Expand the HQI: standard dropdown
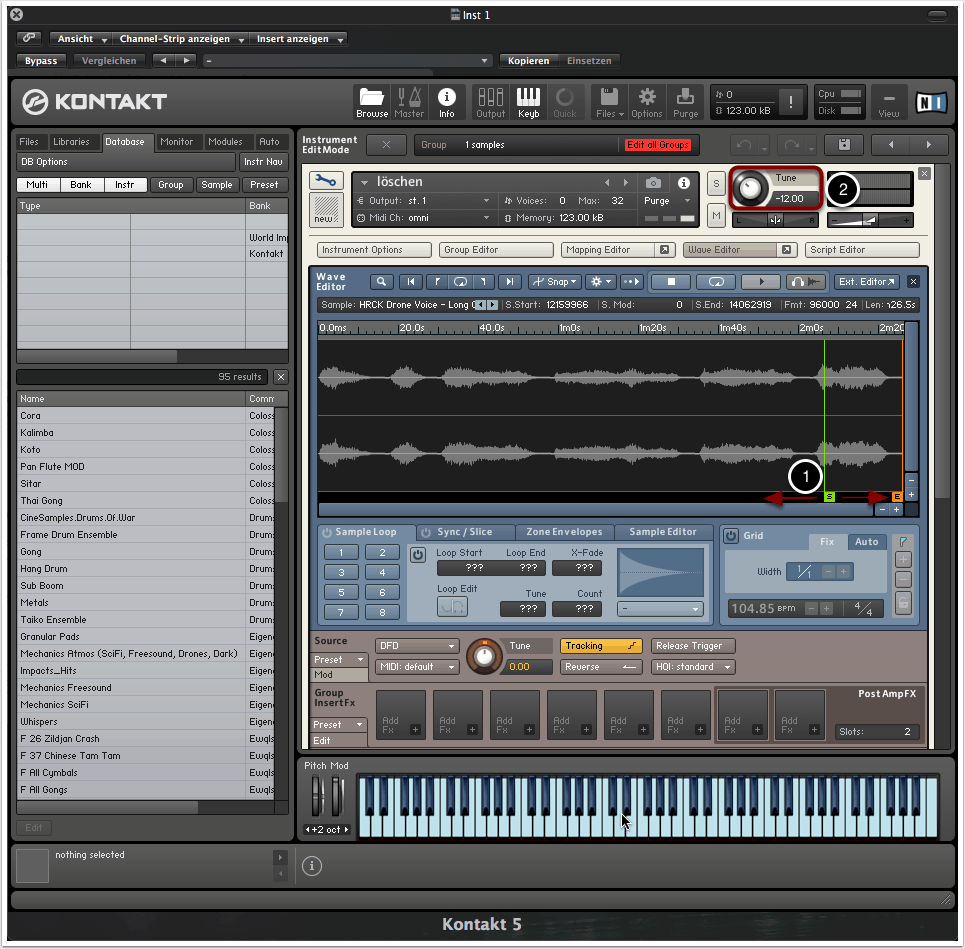Screen dimensions: 965x949 click(x=693, y=667)
